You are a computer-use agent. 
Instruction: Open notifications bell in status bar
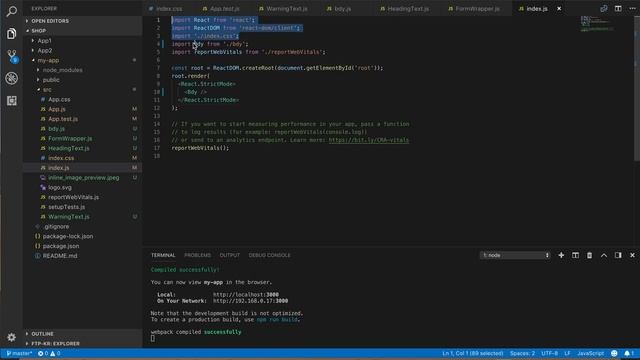tap(629, 353)
